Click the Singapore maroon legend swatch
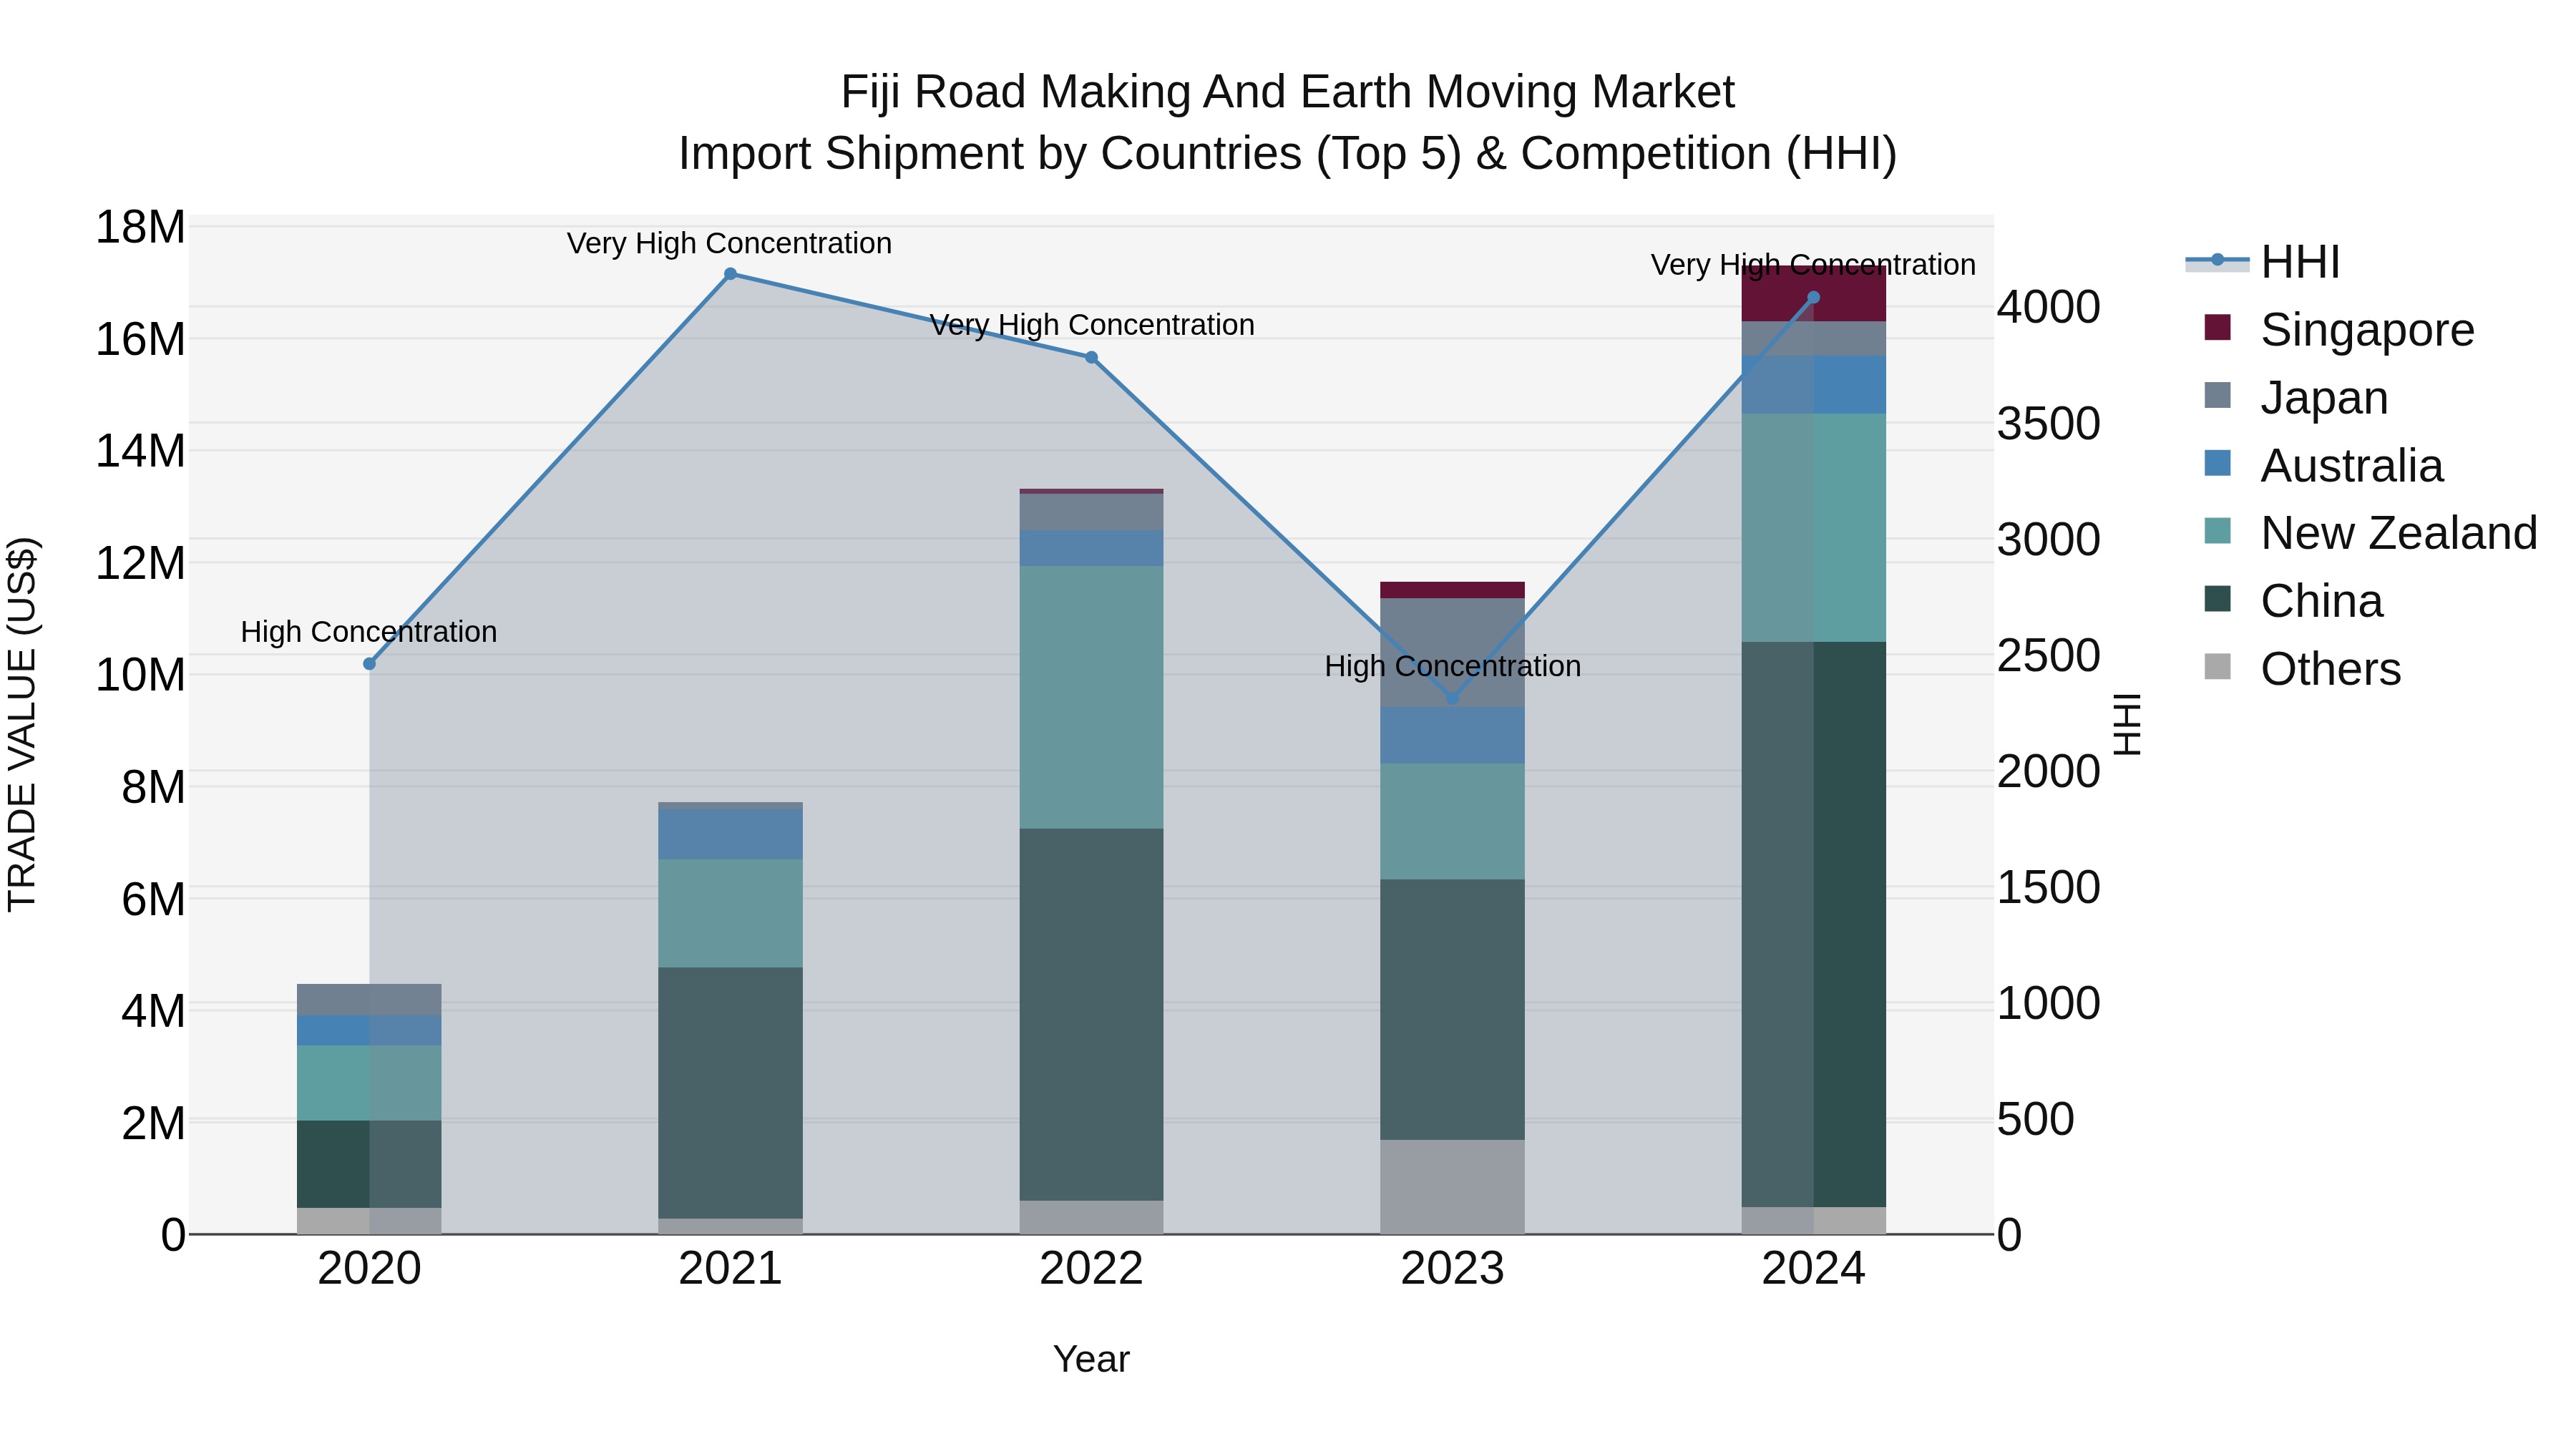This screenshot has height=1449, width=2576. (x=2217, y=328)
